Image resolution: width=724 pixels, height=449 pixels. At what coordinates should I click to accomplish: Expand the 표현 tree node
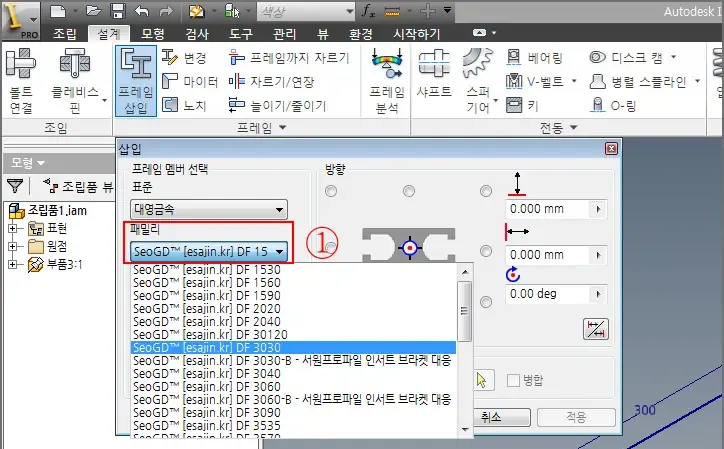tap(12, 228)
